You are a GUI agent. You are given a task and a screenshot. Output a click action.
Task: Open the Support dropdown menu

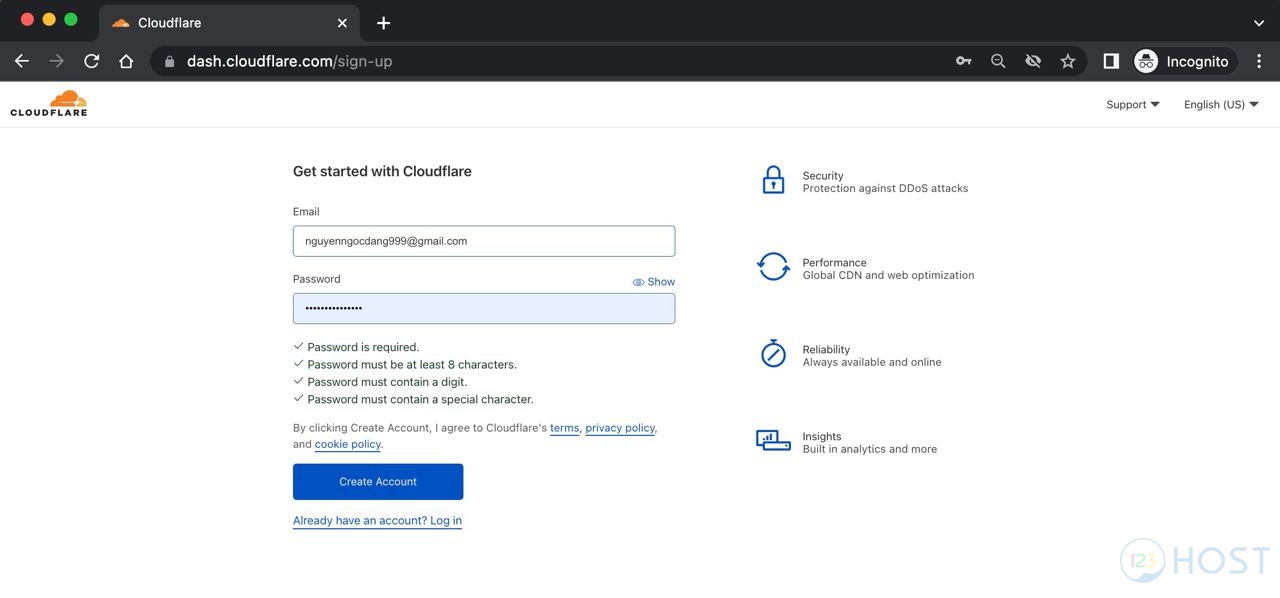1132,104
